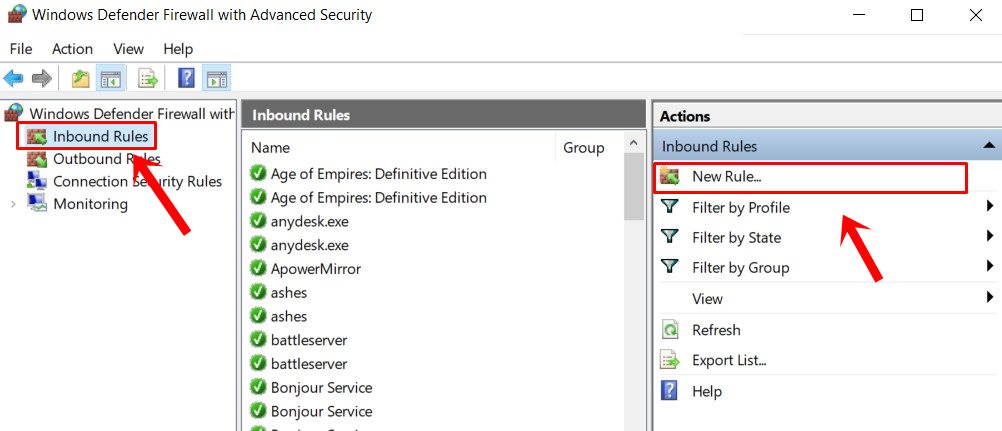Click the Forward arrow toolbar icon
The width and height of the screenshot is (1002, 431).
pos(42,79)
